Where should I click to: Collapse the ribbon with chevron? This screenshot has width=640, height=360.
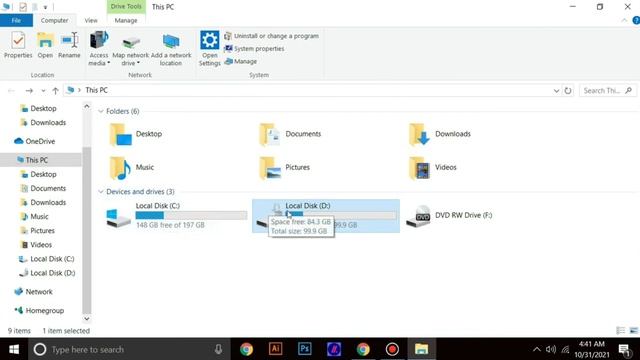click(624, 20)
